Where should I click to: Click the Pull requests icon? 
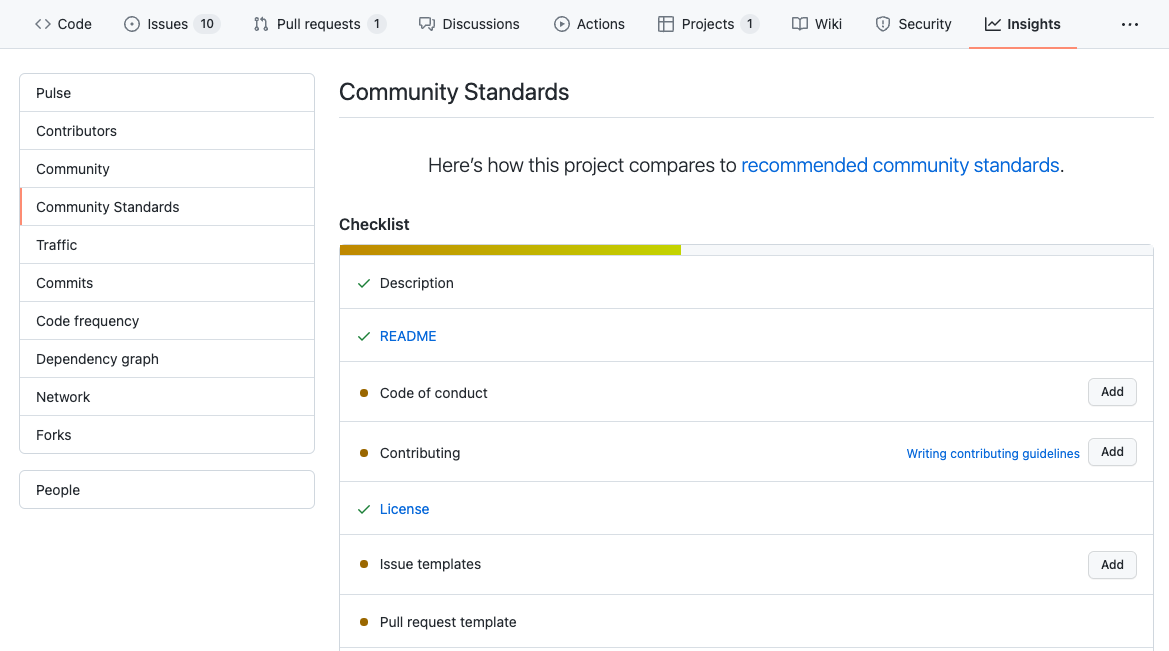coord(261,24)
